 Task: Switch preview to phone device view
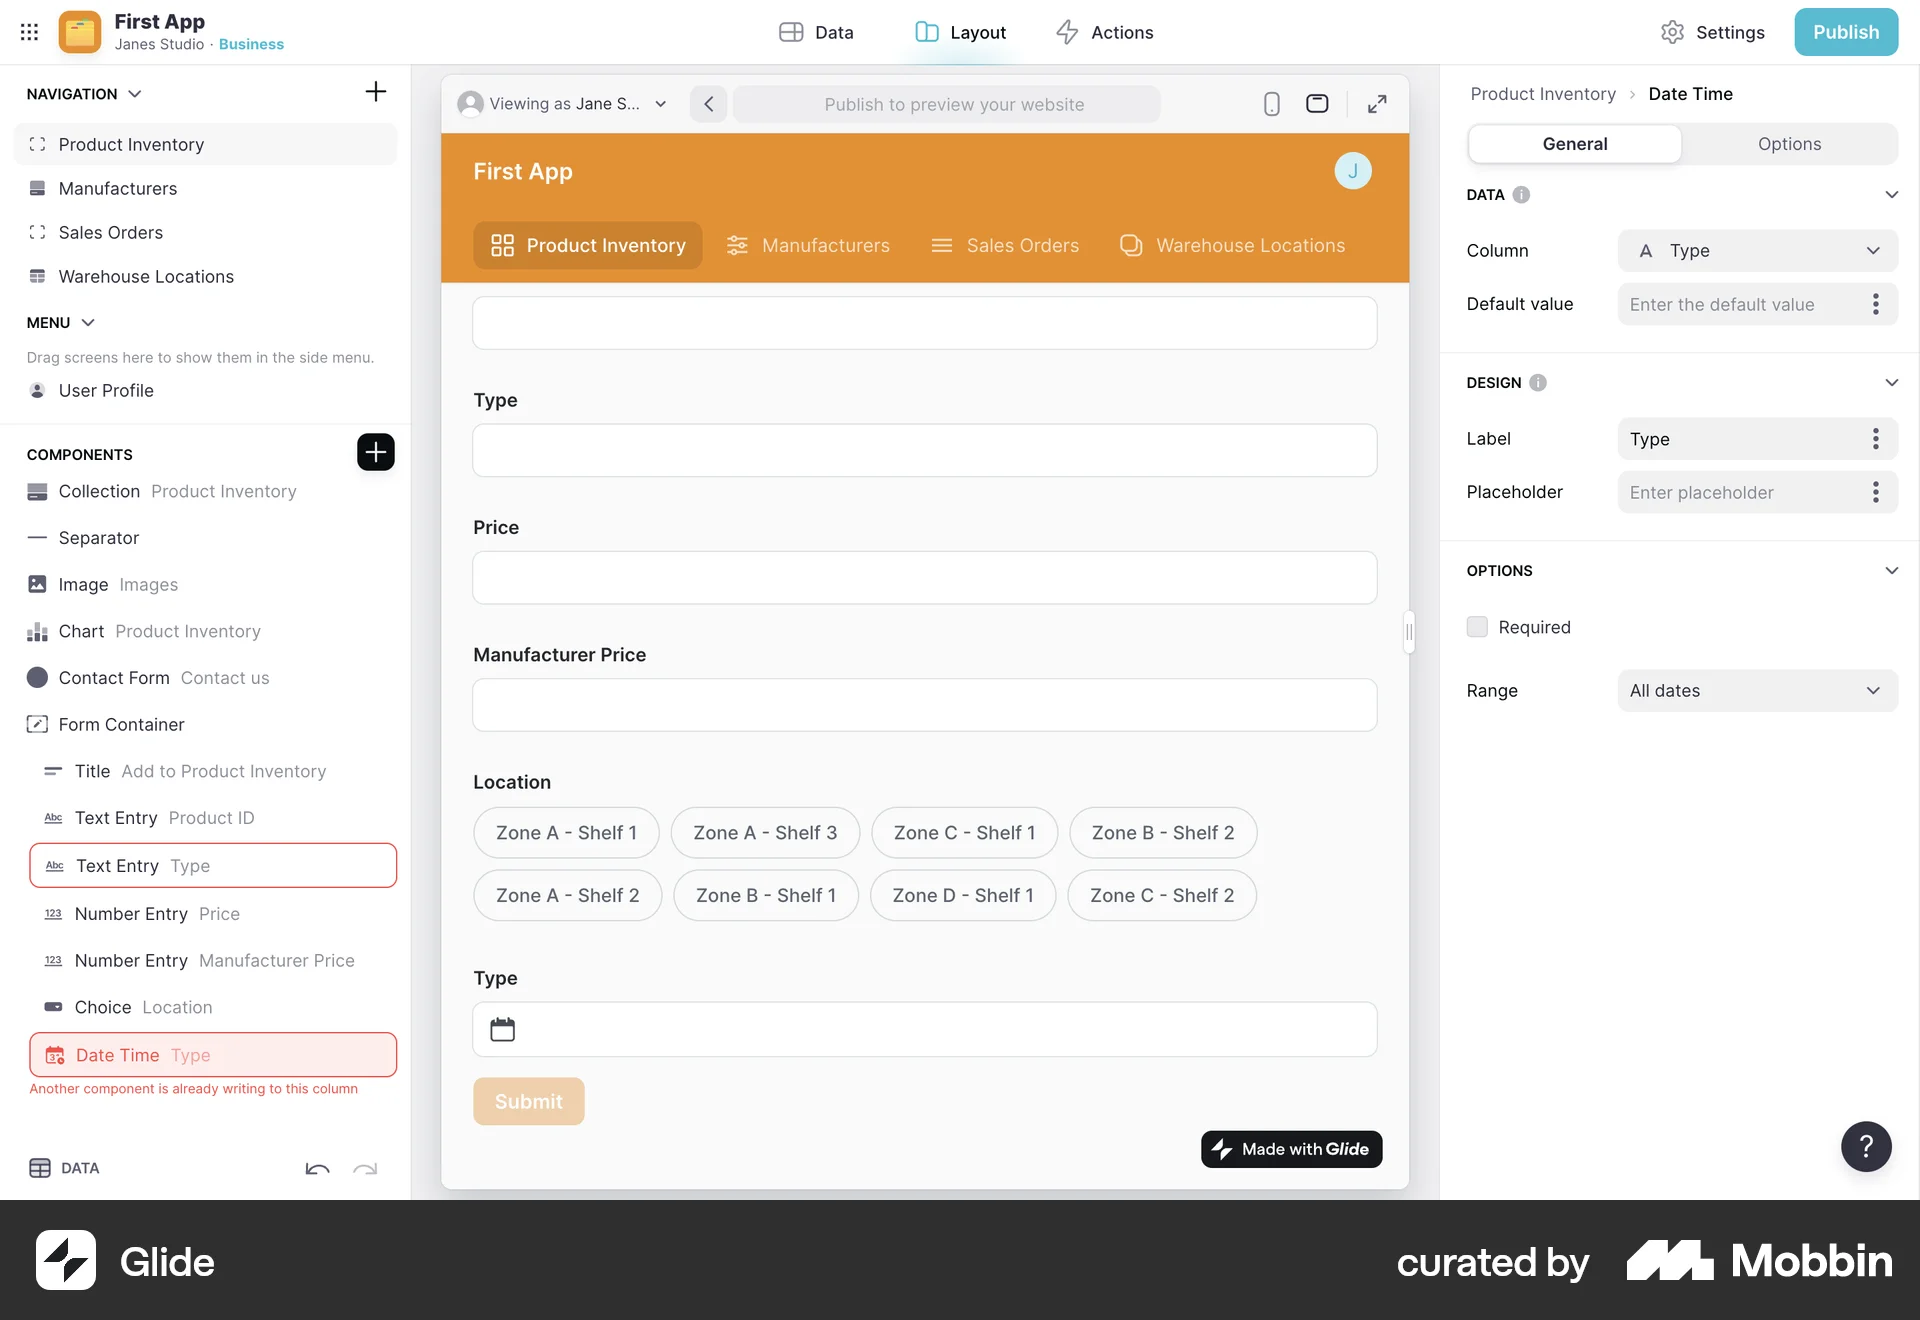[1271, 104]
